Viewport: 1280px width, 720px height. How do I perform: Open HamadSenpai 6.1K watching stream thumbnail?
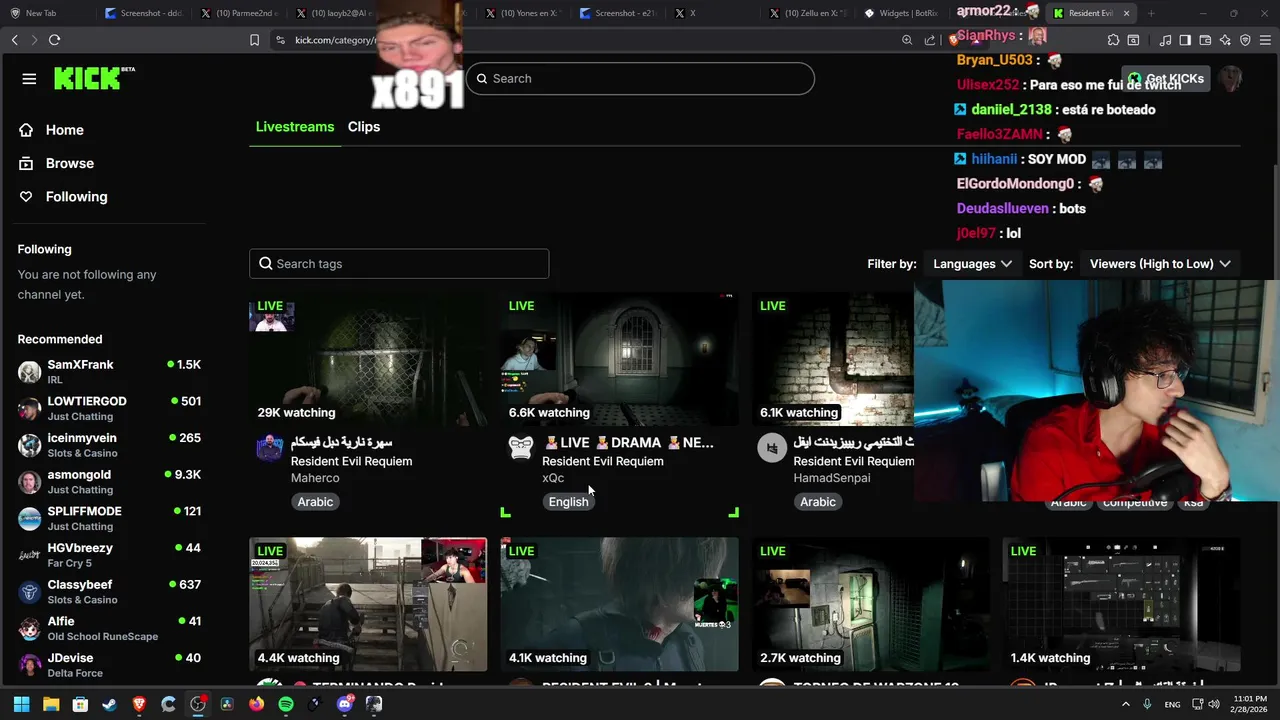tap(833, 359)
